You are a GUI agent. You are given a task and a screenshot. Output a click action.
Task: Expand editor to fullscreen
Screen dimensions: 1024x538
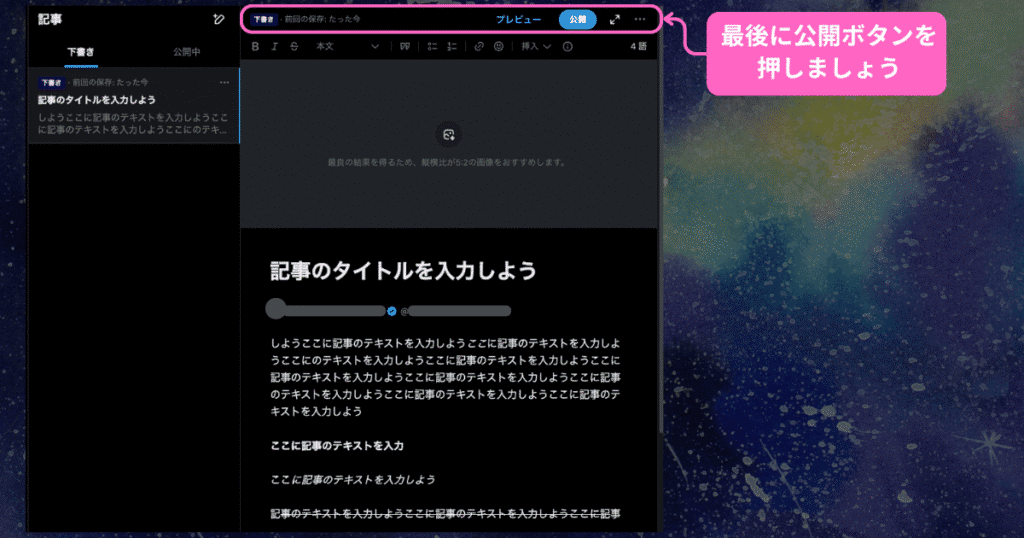coord(615,20)
